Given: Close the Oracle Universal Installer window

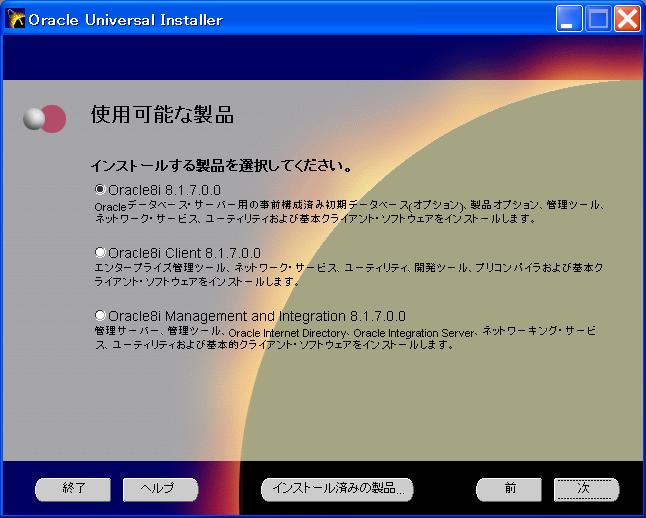Looking at the screenshot, I should 627,19.
